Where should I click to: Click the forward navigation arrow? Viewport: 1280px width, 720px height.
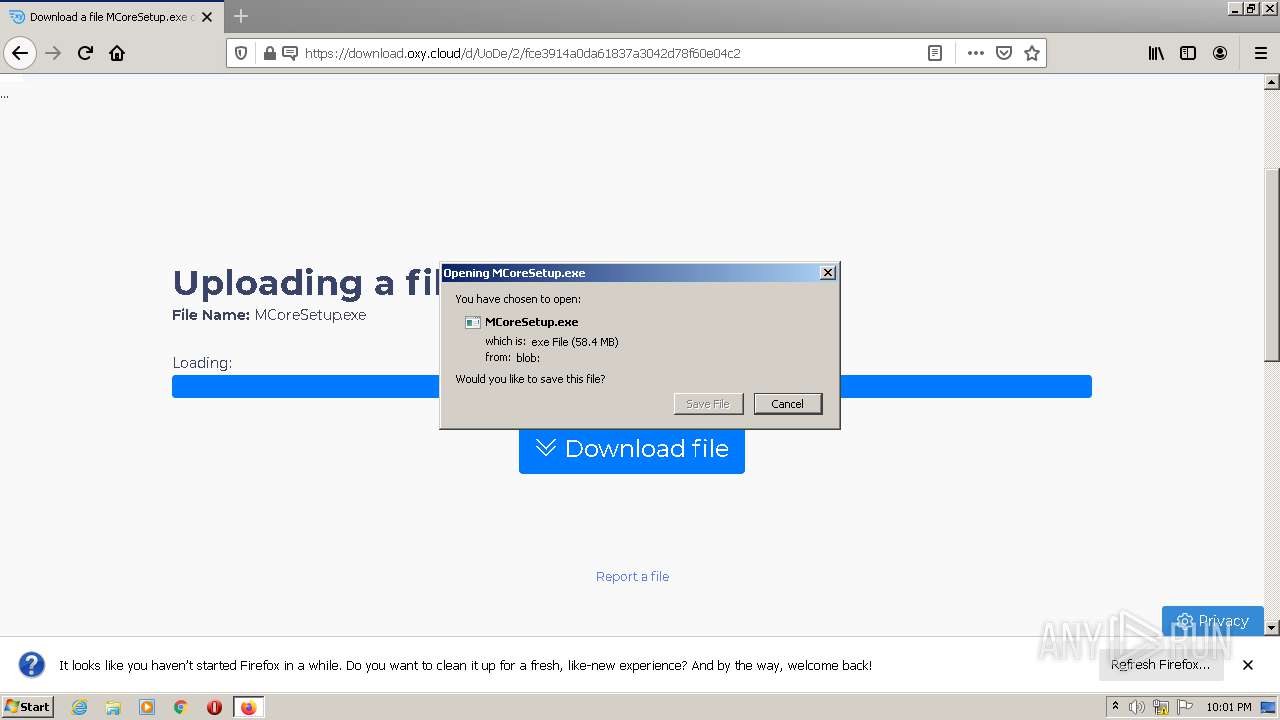pyautogui.click(x=54, y=53)
